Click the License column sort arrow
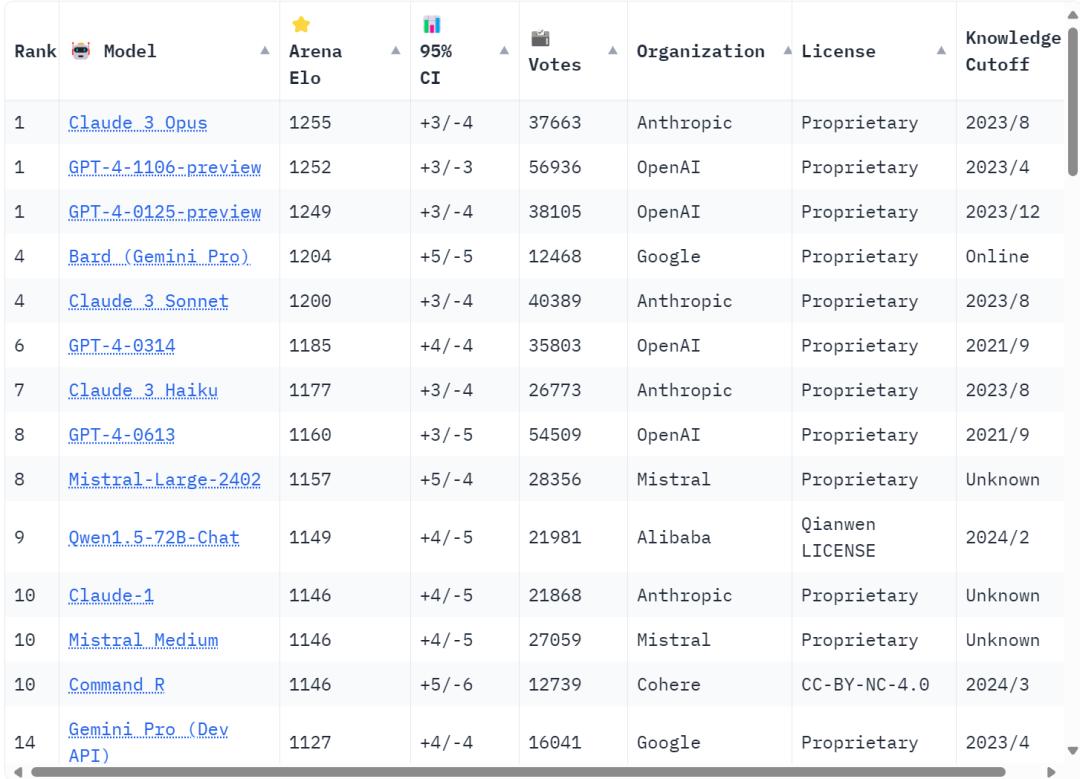Viewport: 1080px width, 779px height. coord(941,51)
